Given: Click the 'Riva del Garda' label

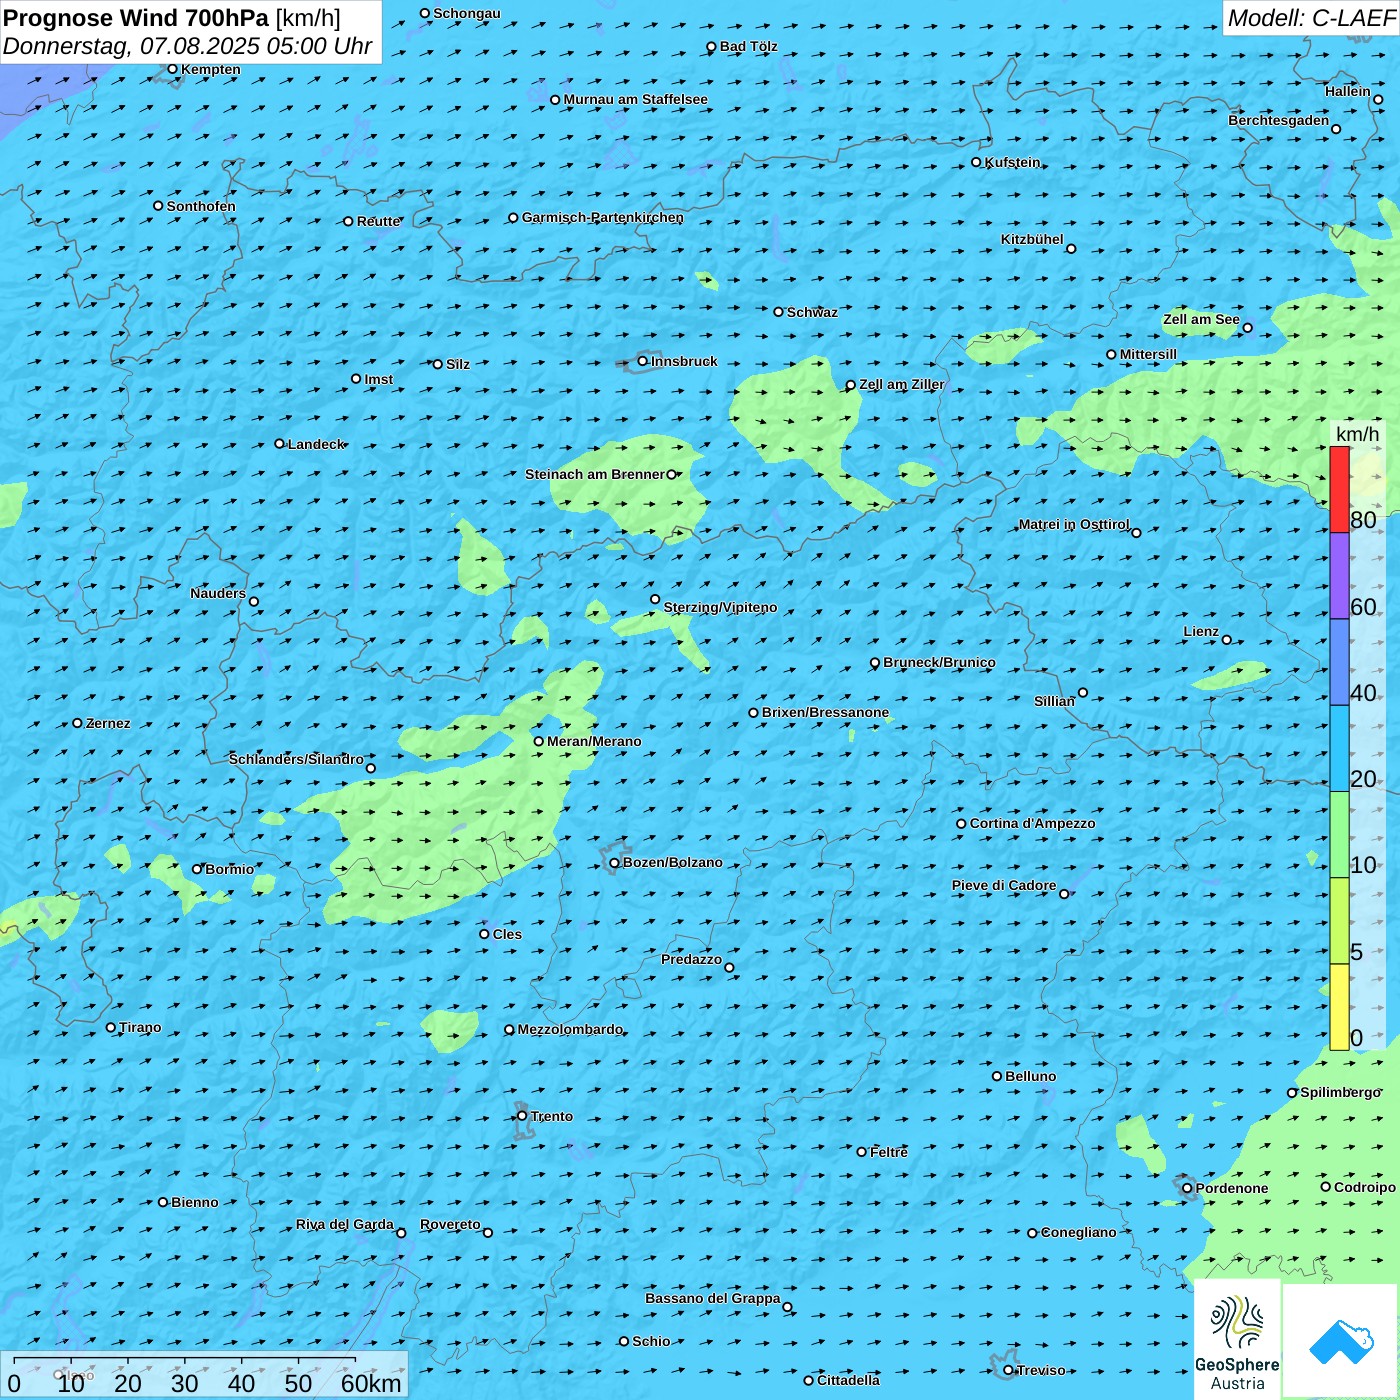Looking at the screenshot, I should coord(345,1224).
